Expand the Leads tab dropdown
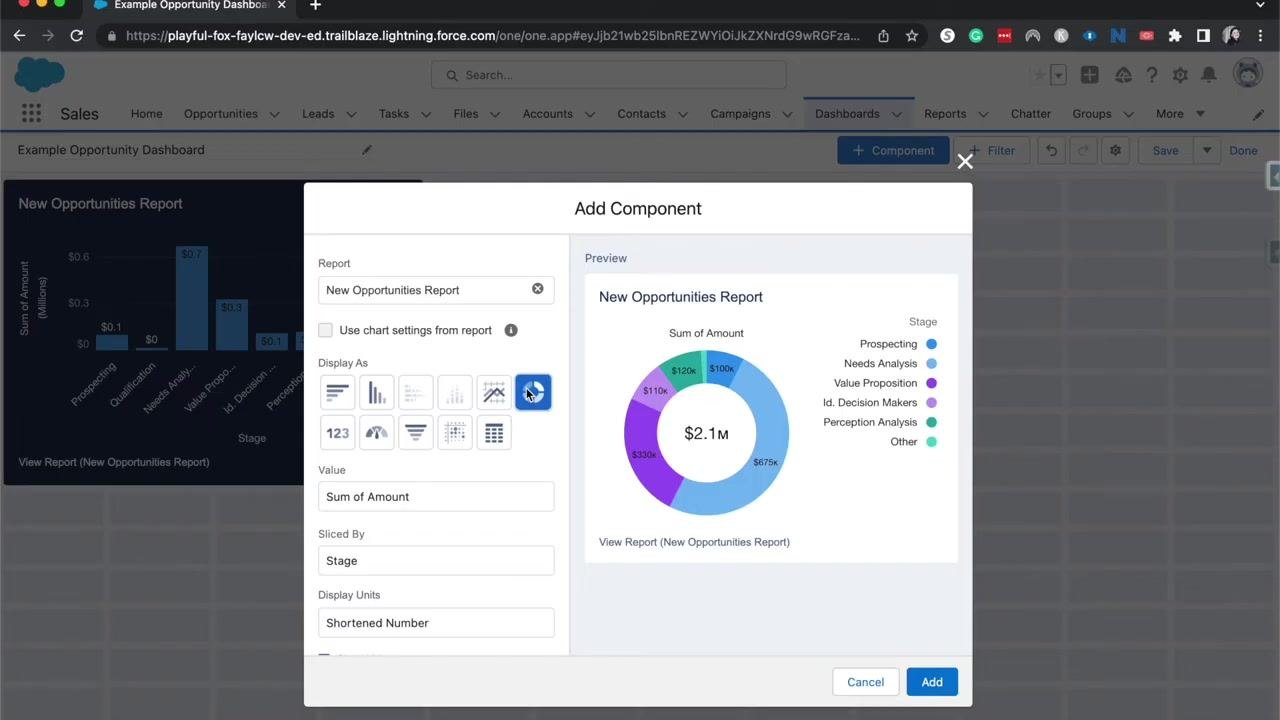This screenshot has width=1280, height=720. pyautogui.click(x=351, y=114)
